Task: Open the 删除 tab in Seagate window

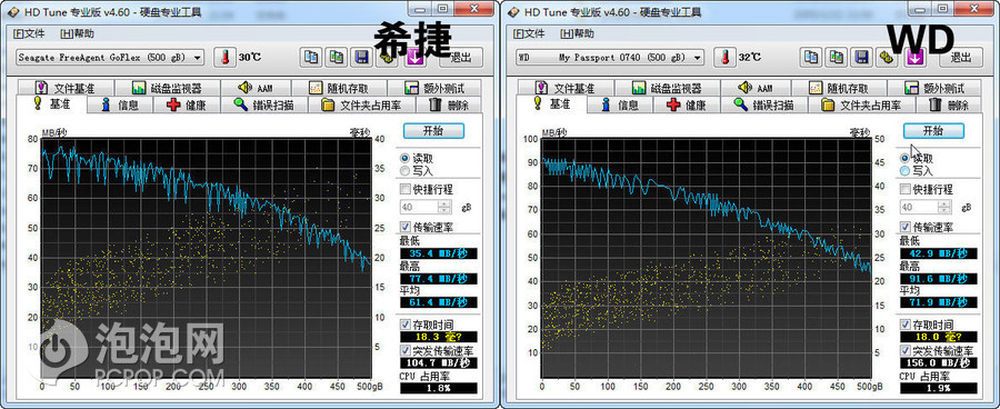Action: pos(450,105)
